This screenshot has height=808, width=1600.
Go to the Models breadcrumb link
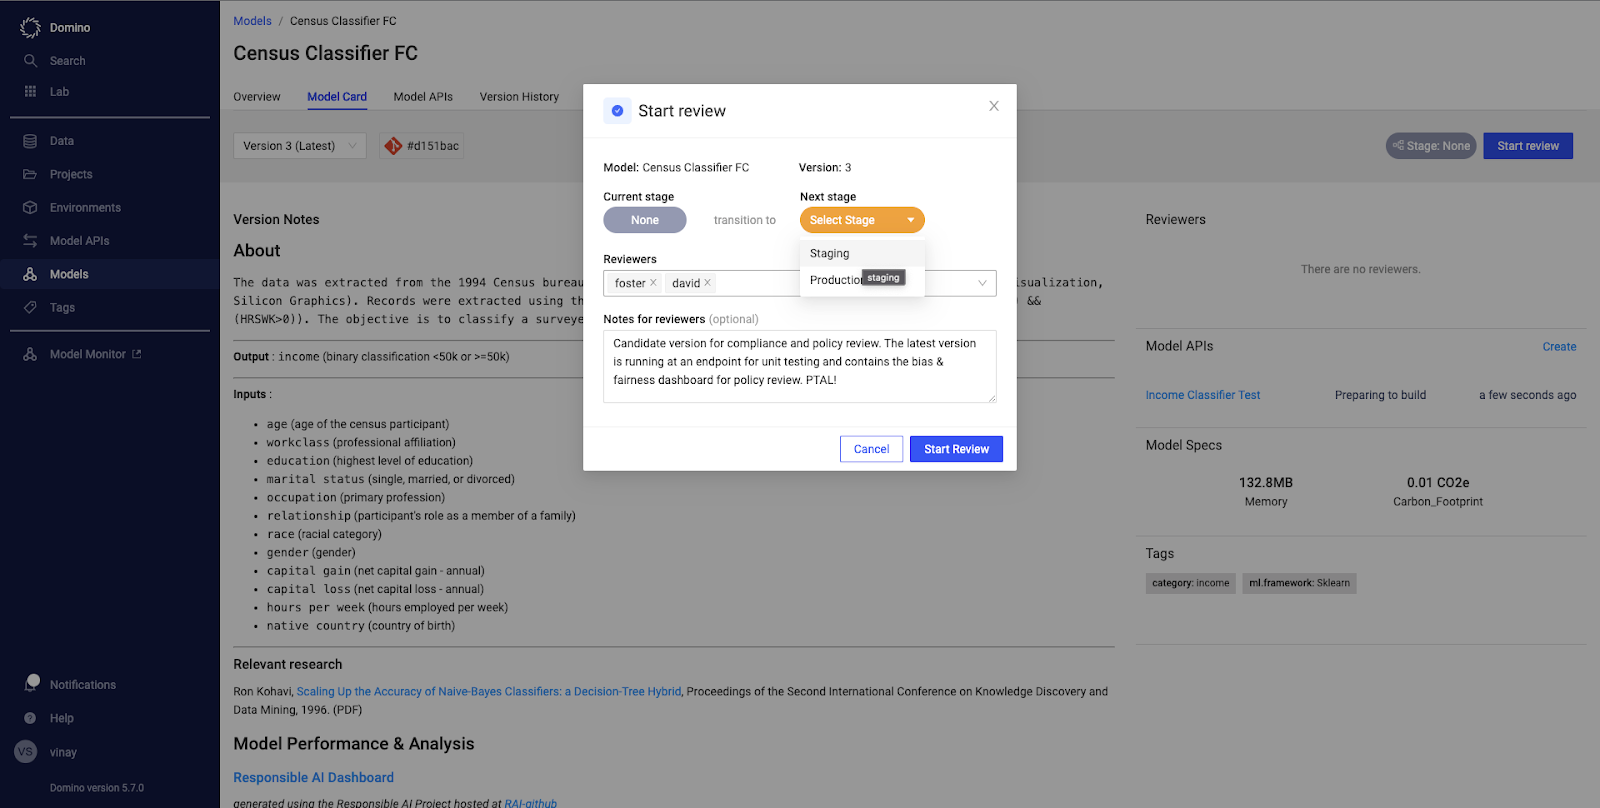[x=252, y=21]
